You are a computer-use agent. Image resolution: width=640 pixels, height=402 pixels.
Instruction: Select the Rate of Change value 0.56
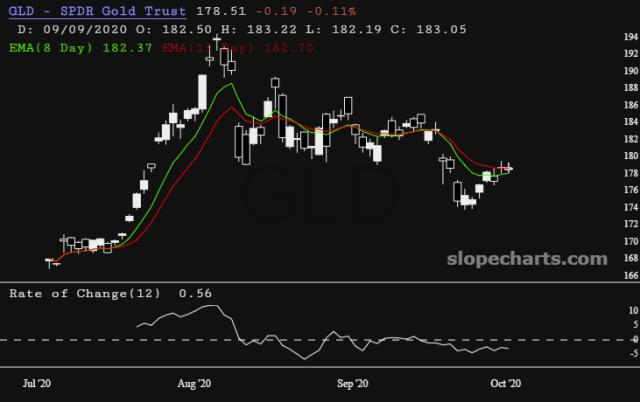(195, 293)
